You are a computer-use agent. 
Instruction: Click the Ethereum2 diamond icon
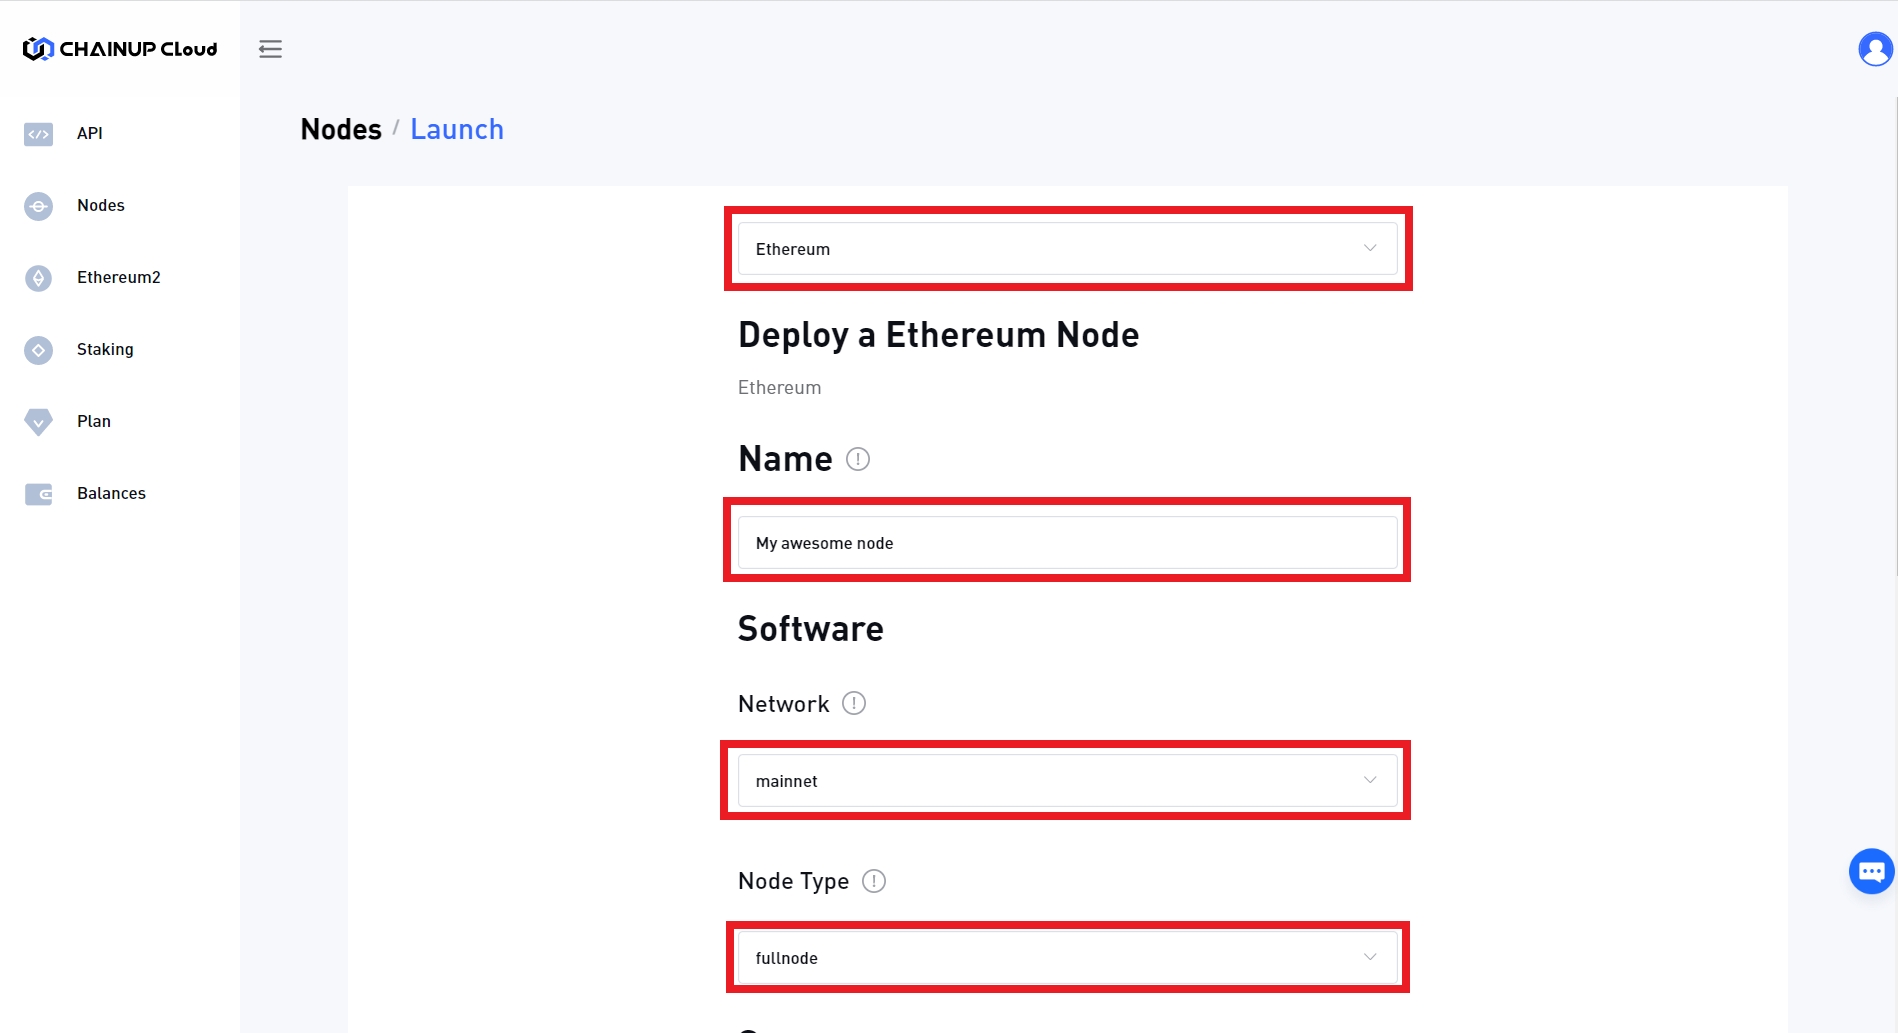[x=39, y=278]
